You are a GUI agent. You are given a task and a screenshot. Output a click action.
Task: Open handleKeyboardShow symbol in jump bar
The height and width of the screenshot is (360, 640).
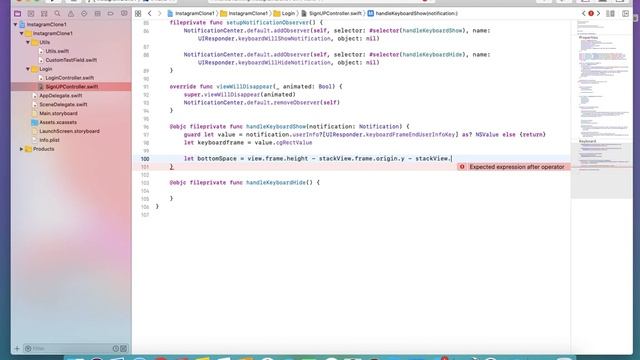[413, 13]
